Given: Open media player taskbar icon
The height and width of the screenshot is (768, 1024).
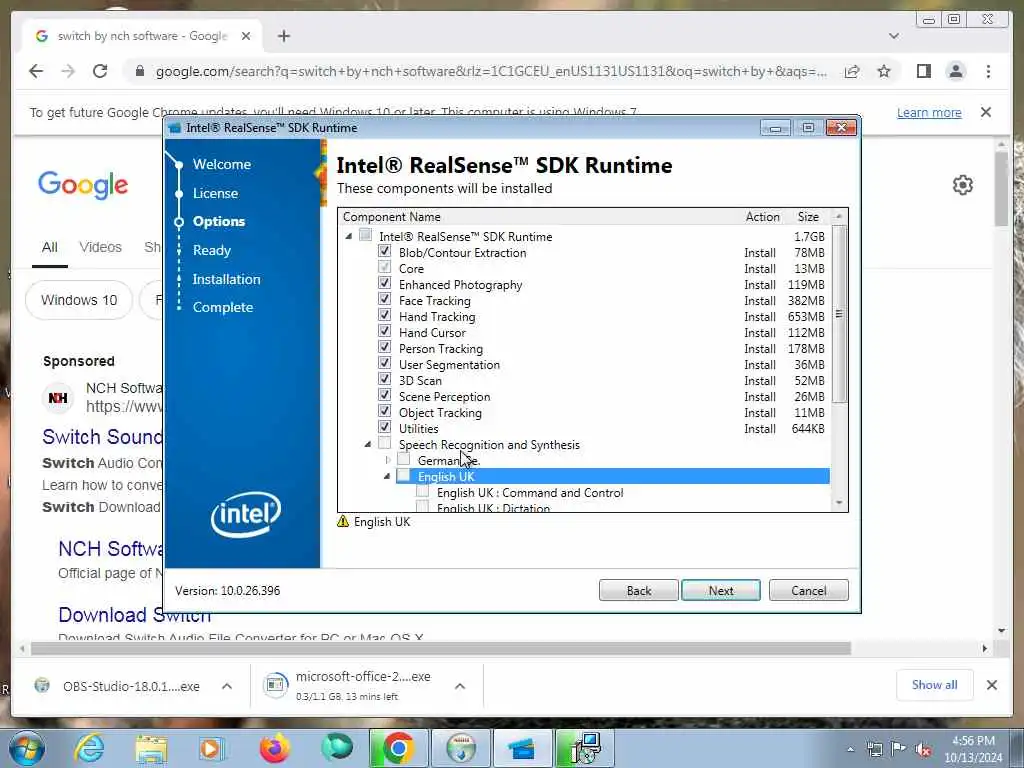Looking at the screenshot, I should 212,748.
